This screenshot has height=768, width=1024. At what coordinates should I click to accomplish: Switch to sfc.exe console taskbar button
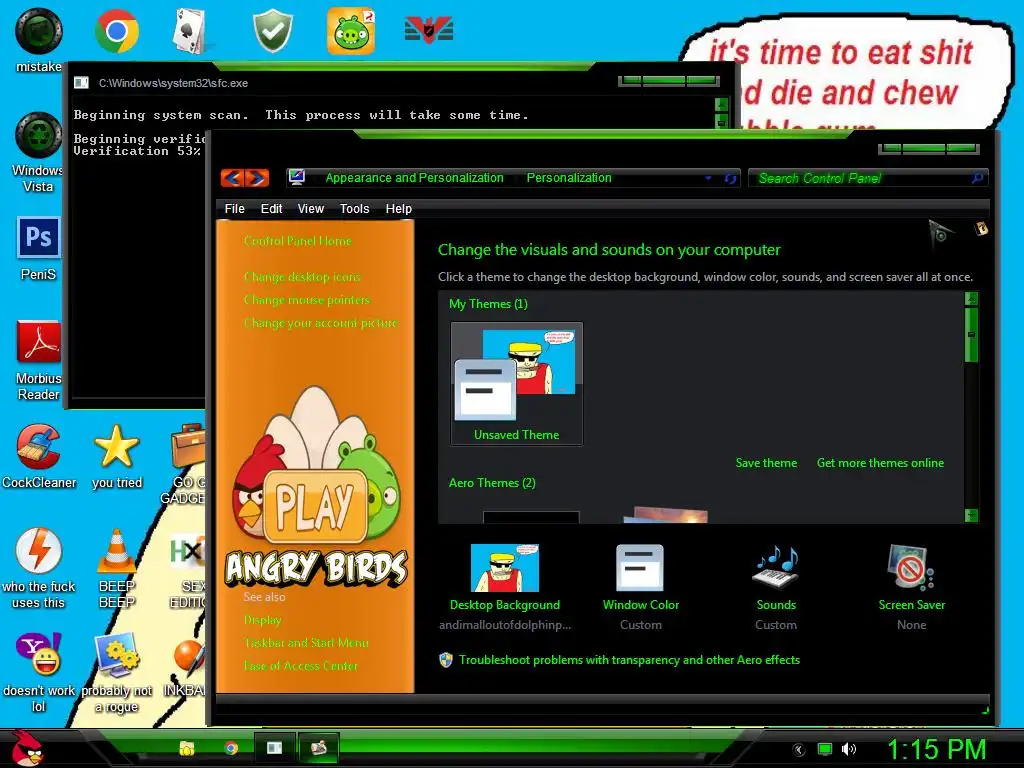tap(274, 748)
